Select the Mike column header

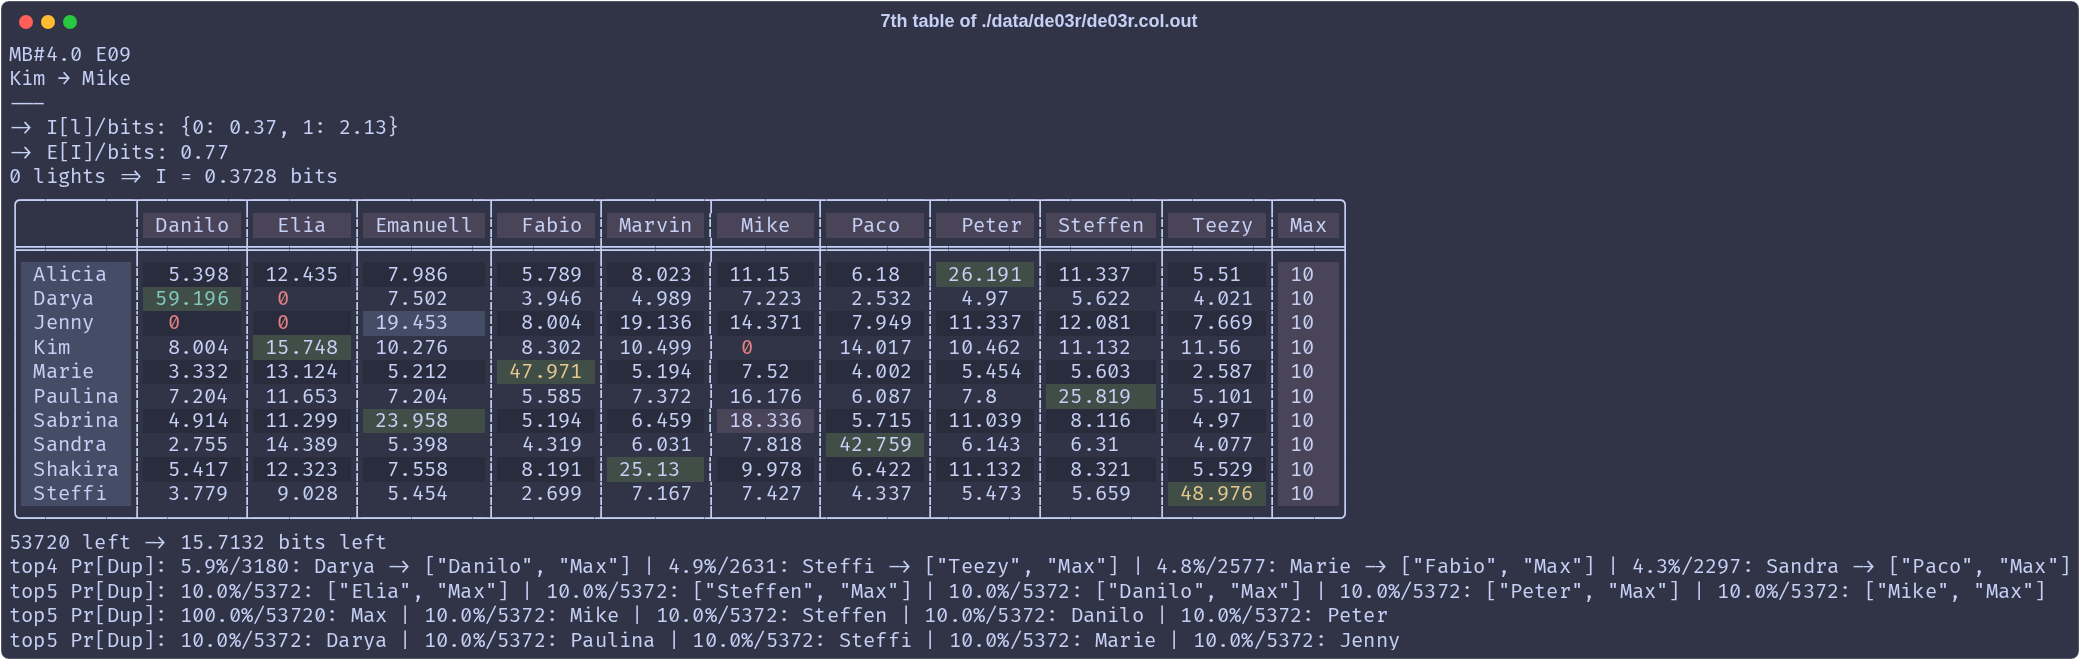766,226
